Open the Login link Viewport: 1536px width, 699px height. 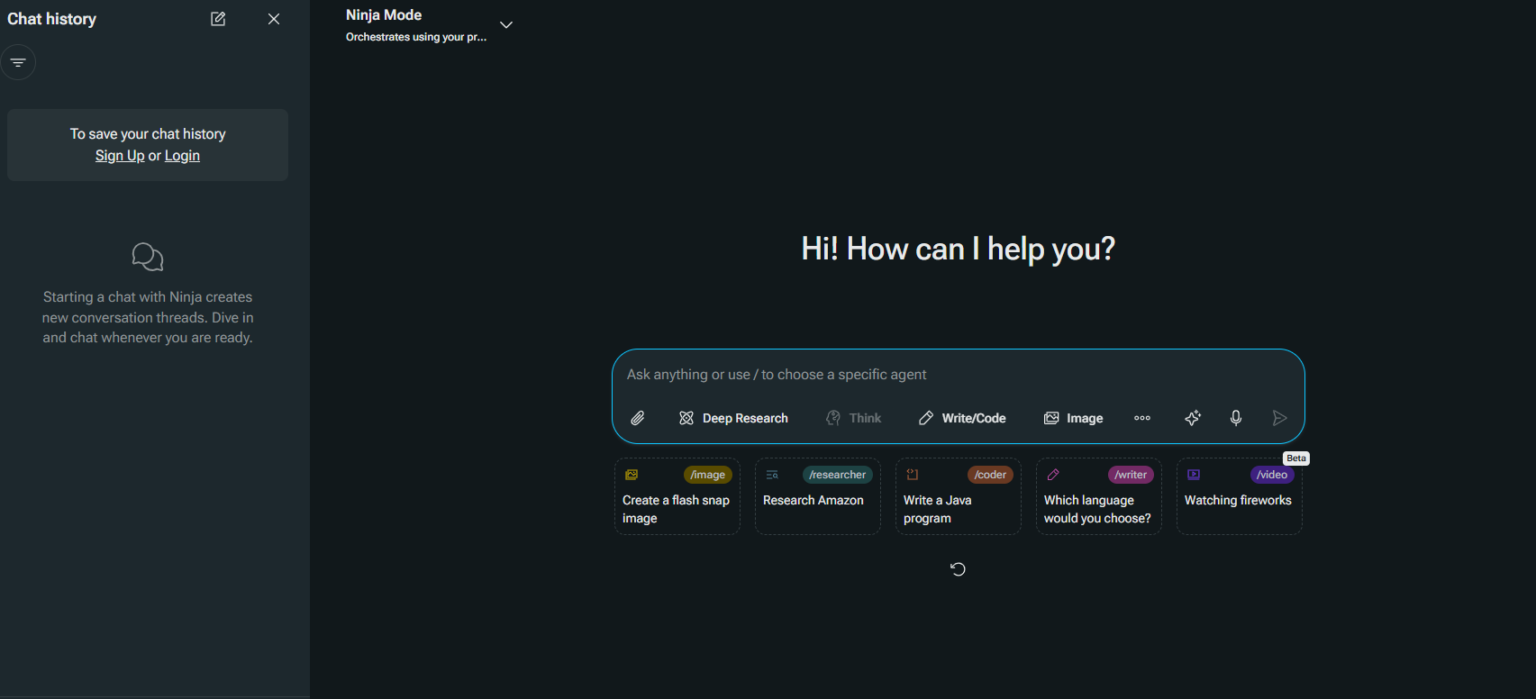[181, 155]
